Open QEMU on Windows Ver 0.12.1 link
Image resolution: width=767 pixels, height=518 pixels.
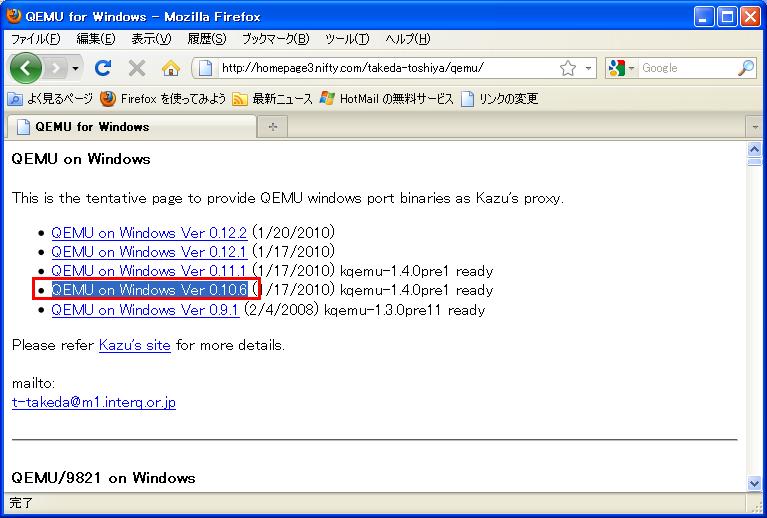(x=149, y=251)
